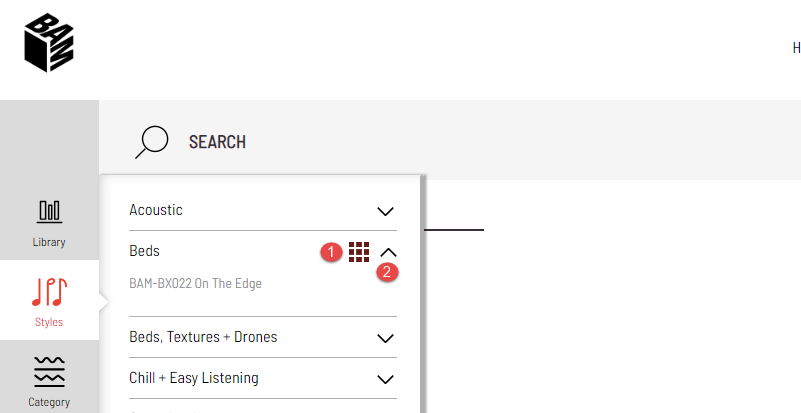
Task: Click the magnifying glass search icon
Action: coord(152,142)
